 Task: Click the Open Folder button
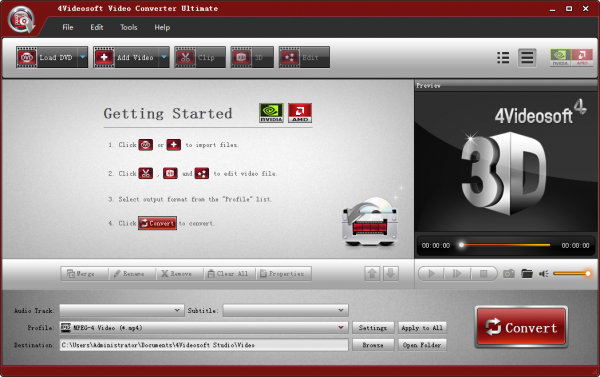(422, 345)
